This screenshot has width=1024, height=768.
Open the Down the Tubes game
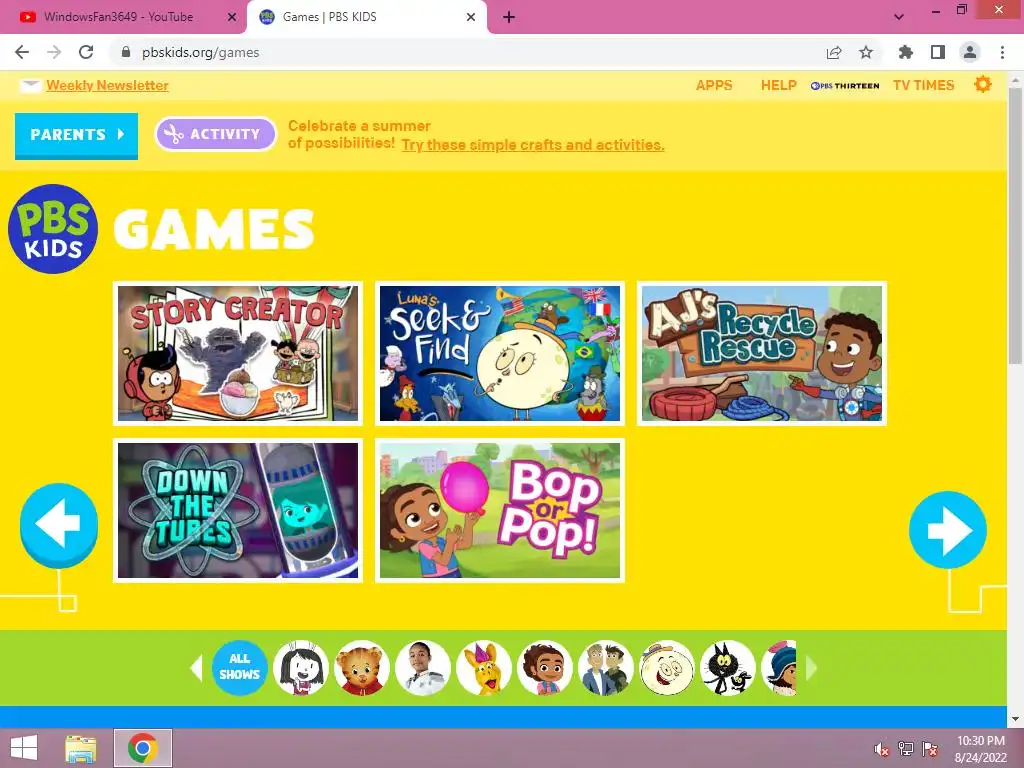point(238,510)
